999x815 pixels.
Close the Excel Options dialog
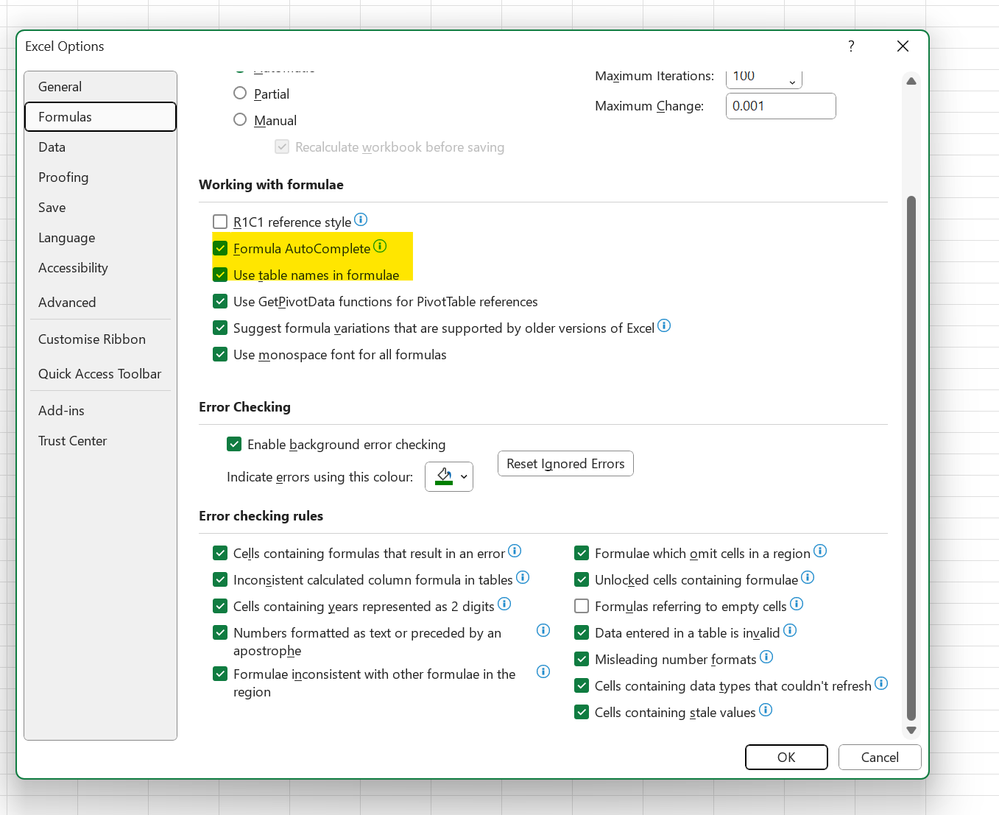click(x=903, y=46)
